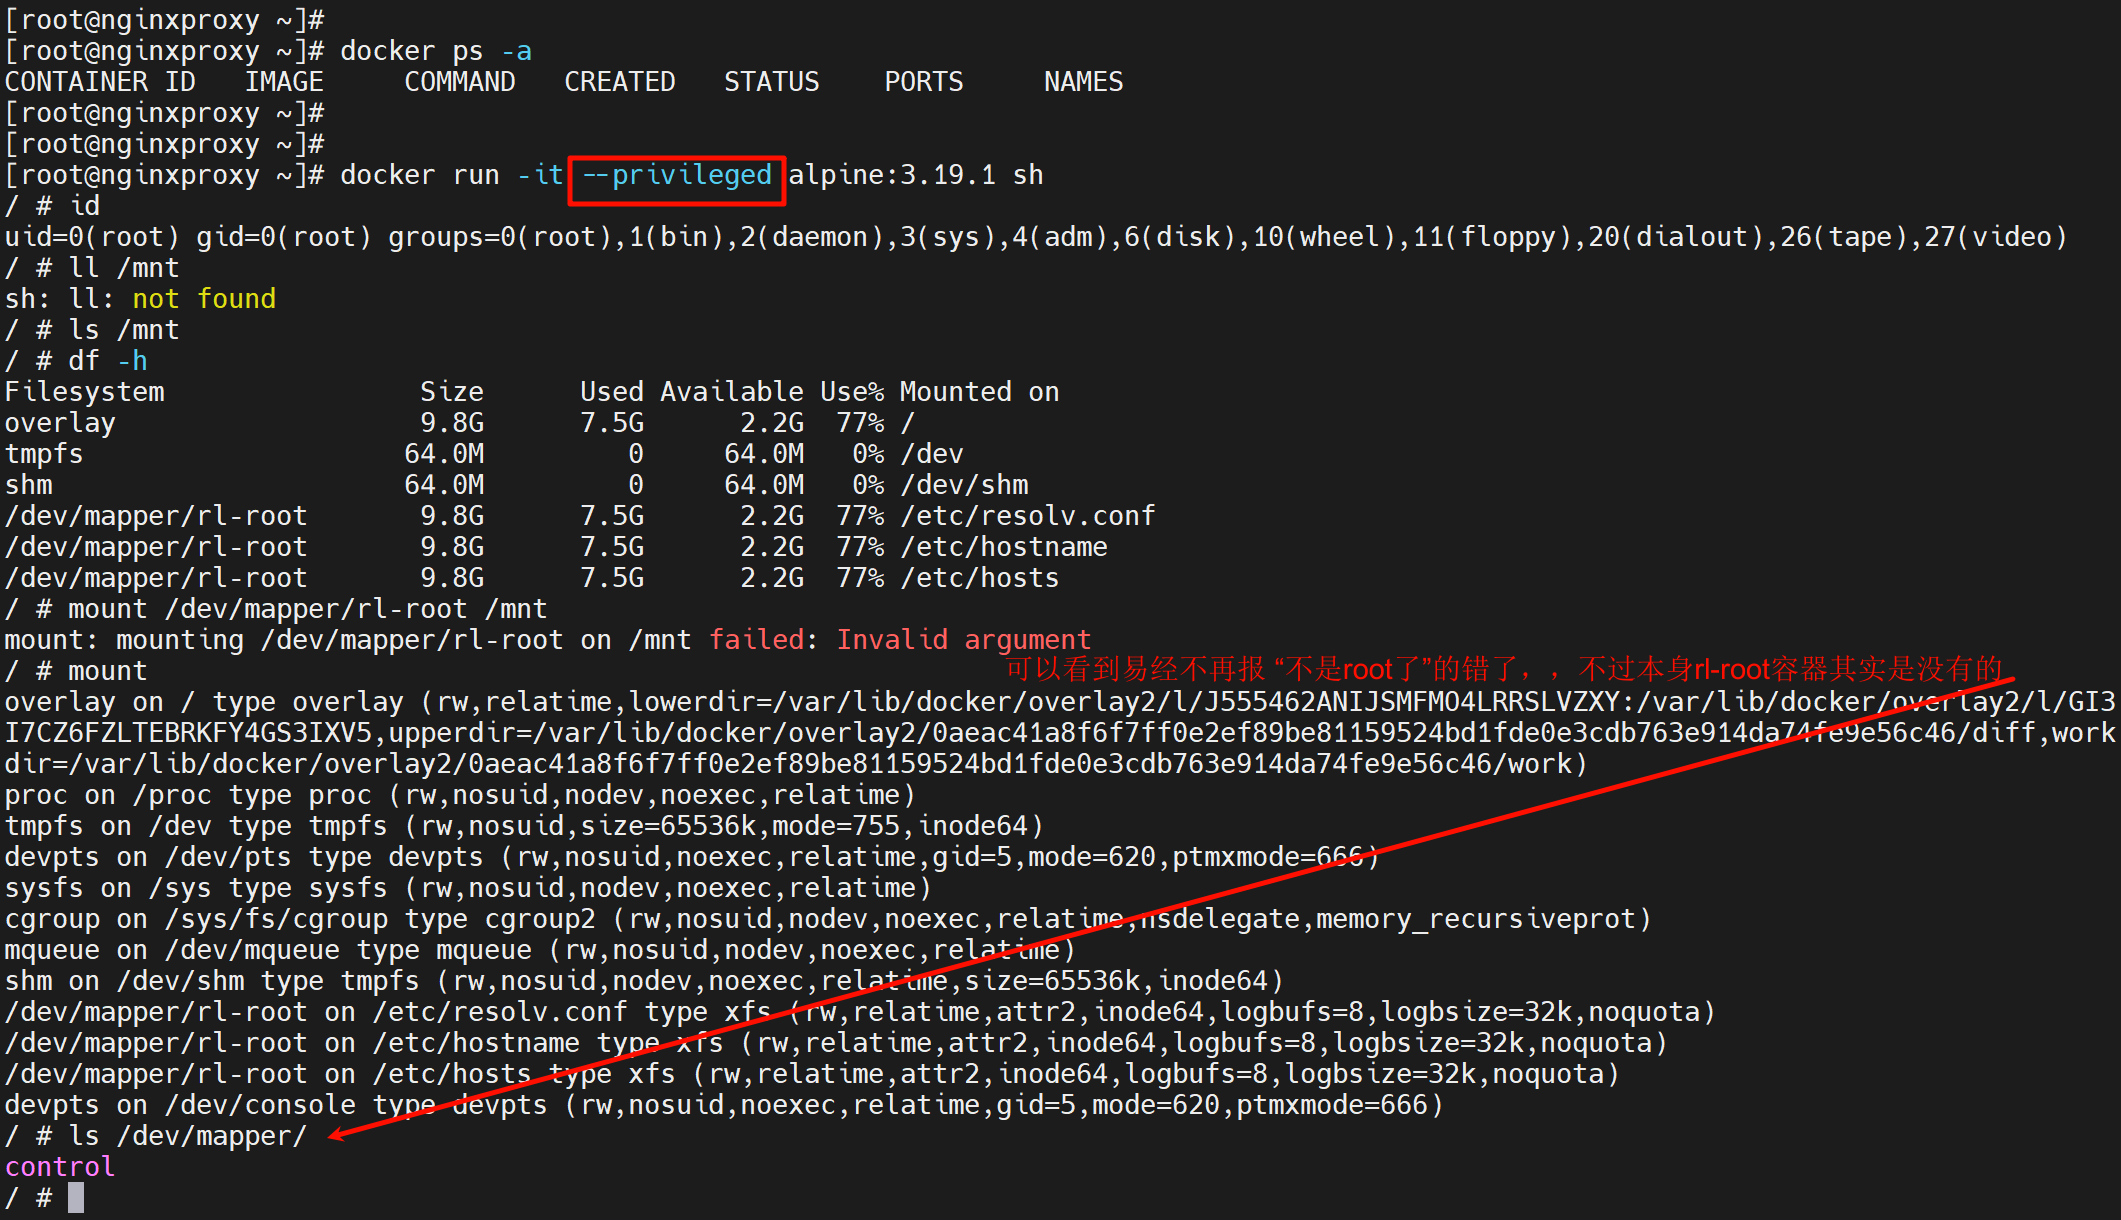Click the 'Filesystem' heading of df output

click(x=85, y=392)
